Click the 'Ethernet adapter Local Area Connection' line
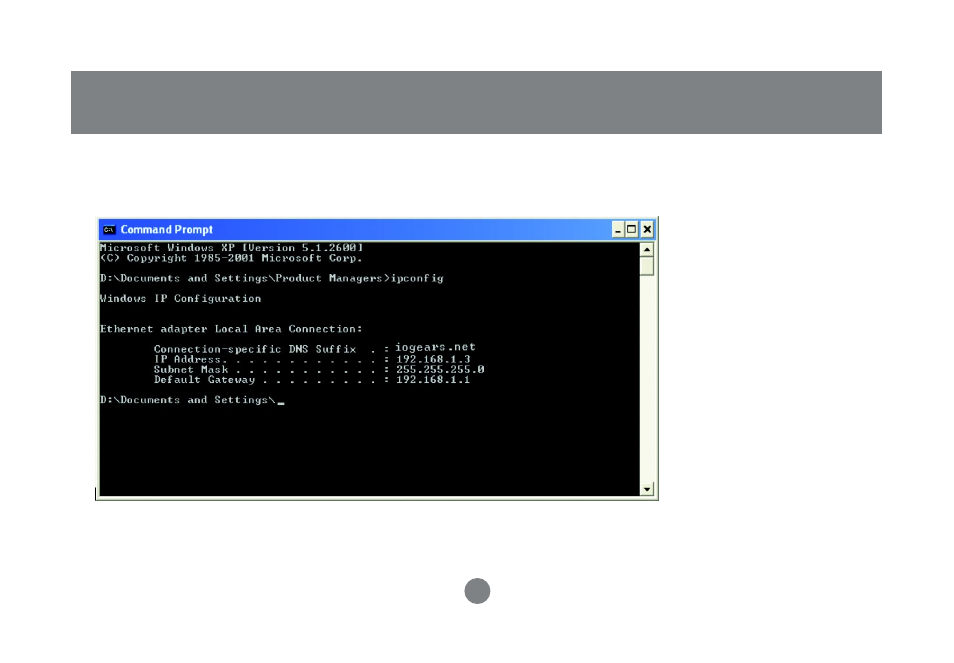 point(231,329)
